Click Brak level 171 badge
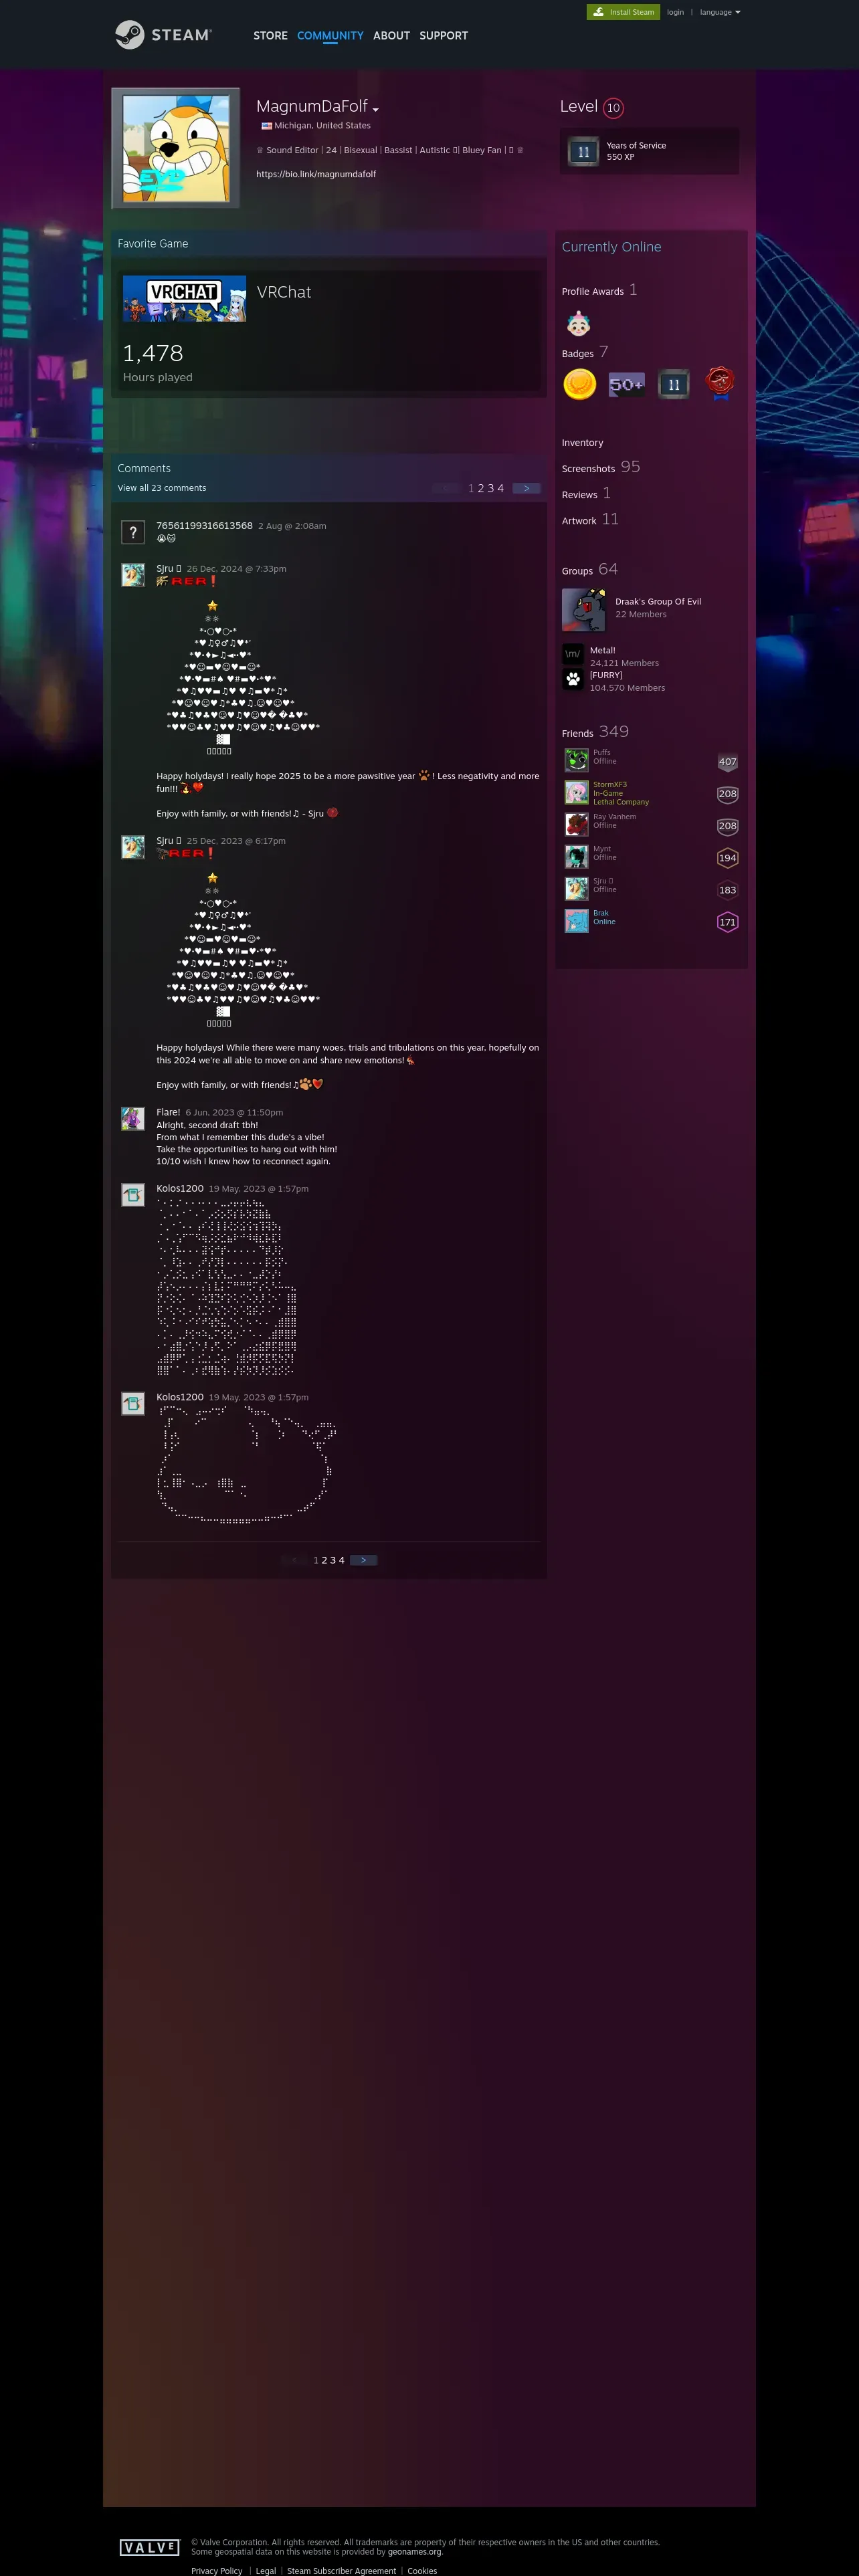Image resolution: width=859 pixels, height=2576 pixels. pyautogui.click(x=728, y=922)
